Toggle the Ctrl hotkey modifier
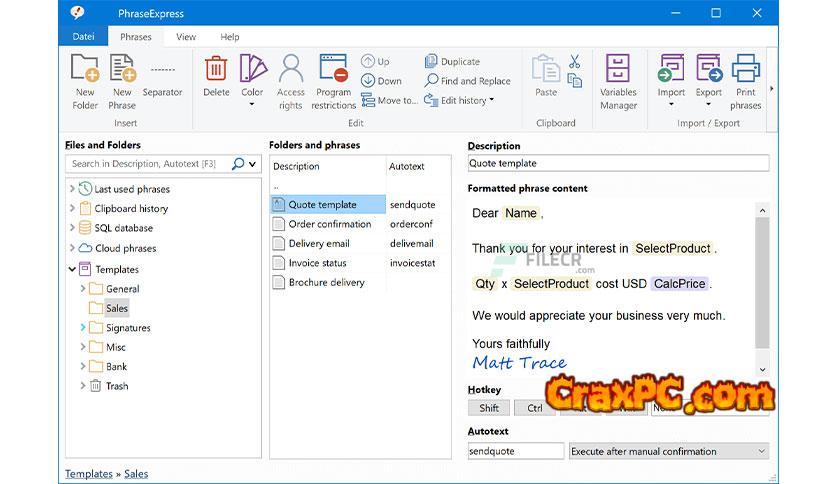 (x=534, y=408)
